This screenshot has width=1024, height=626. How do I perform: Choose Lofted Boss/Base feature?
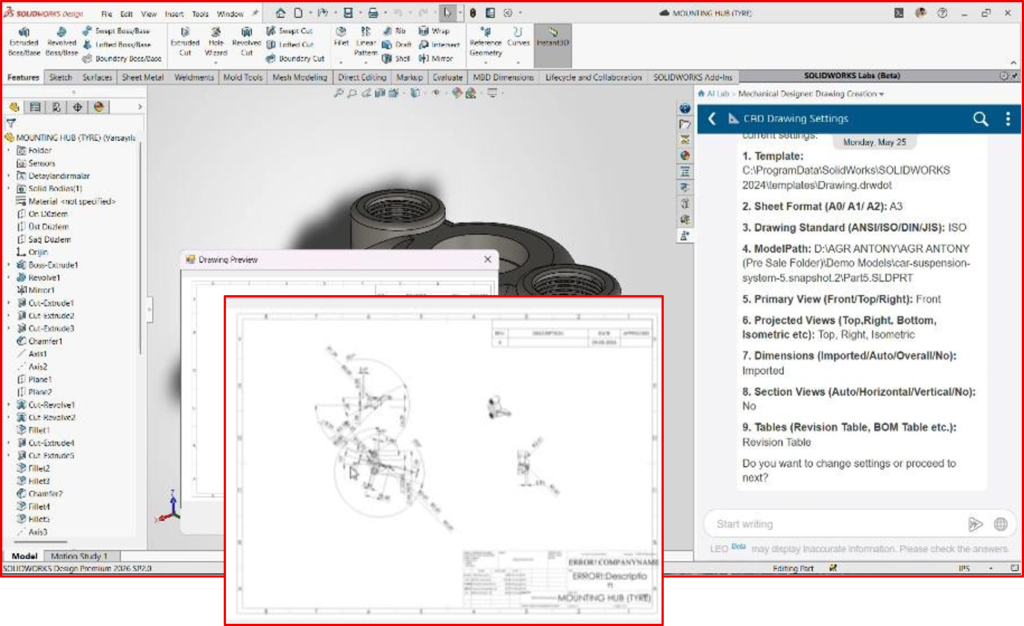[117, 44]
